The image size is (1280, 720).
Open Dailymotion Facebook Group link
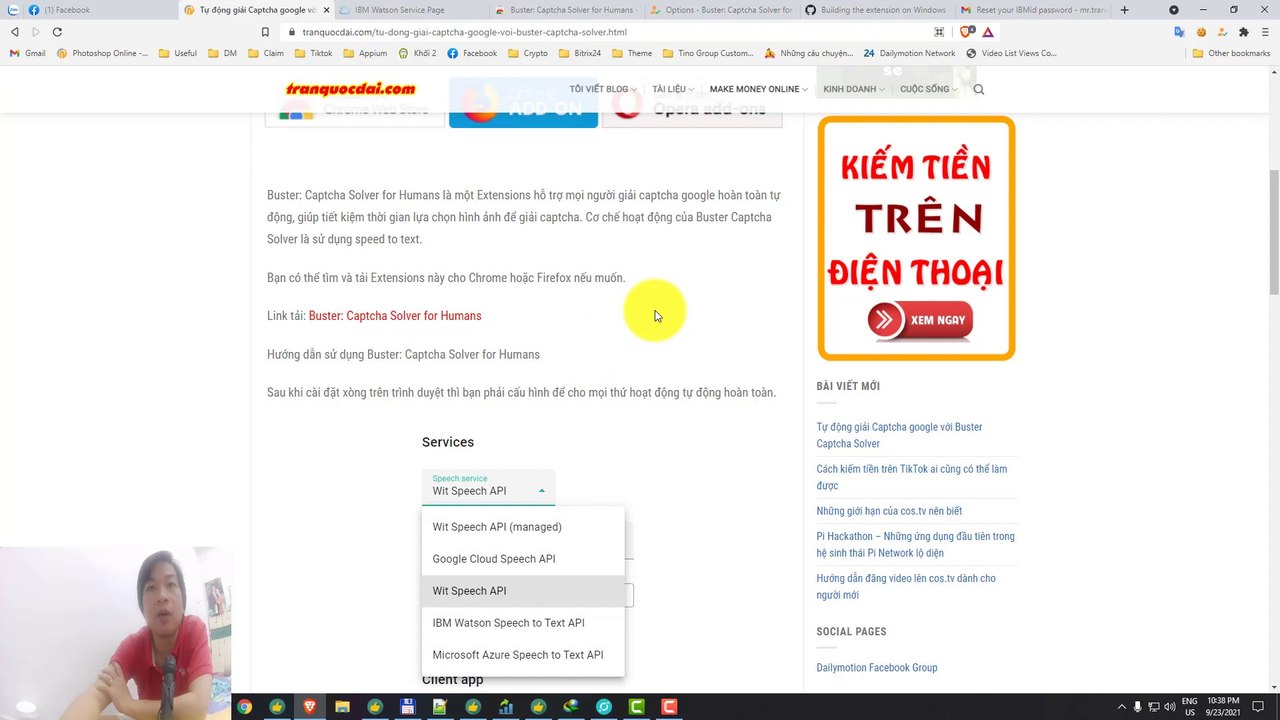(x=877, y=668)
